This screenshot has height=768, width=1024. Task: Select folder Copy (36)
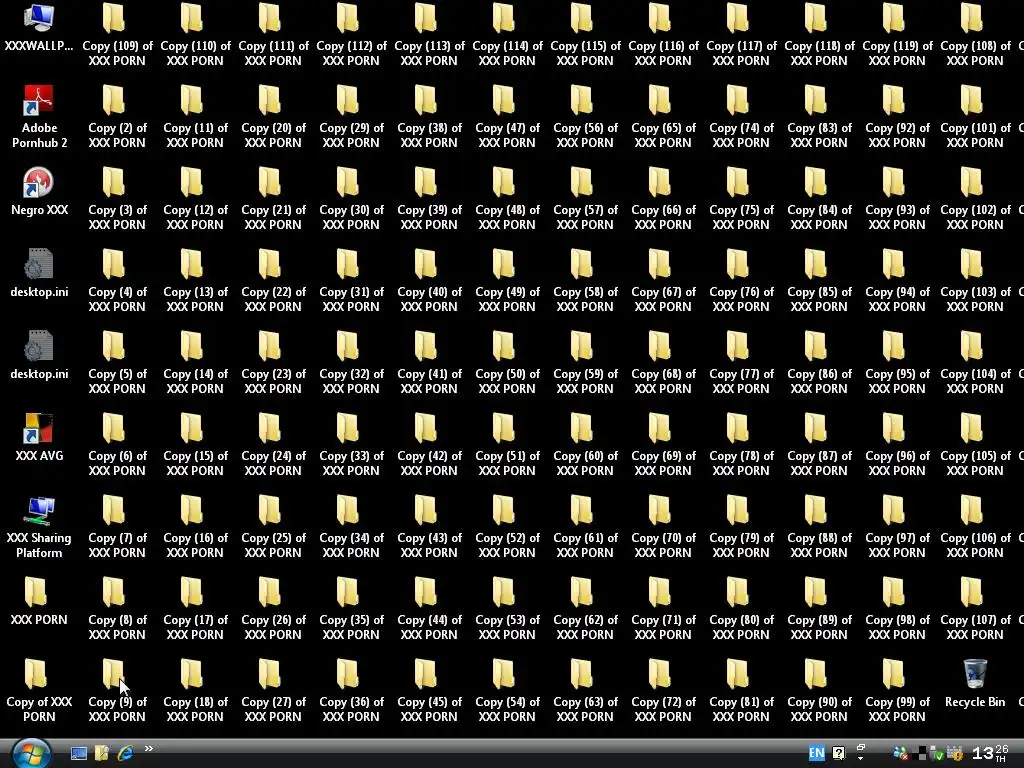(x=351, y=691)
